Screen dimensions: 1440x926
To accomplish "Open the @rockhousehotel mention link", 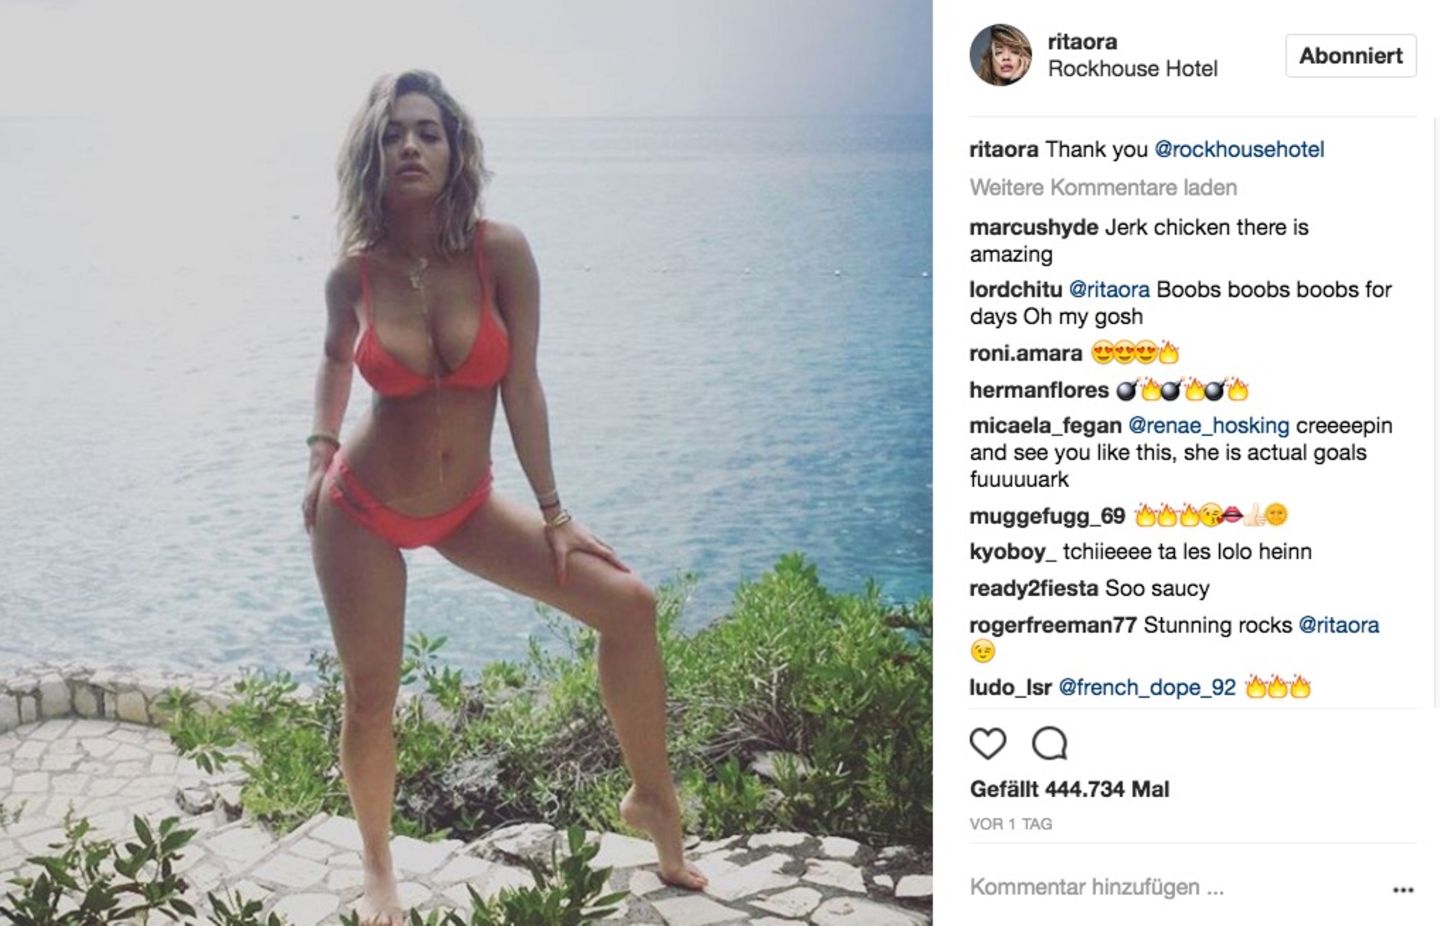I will click(x=1239, y=150).
